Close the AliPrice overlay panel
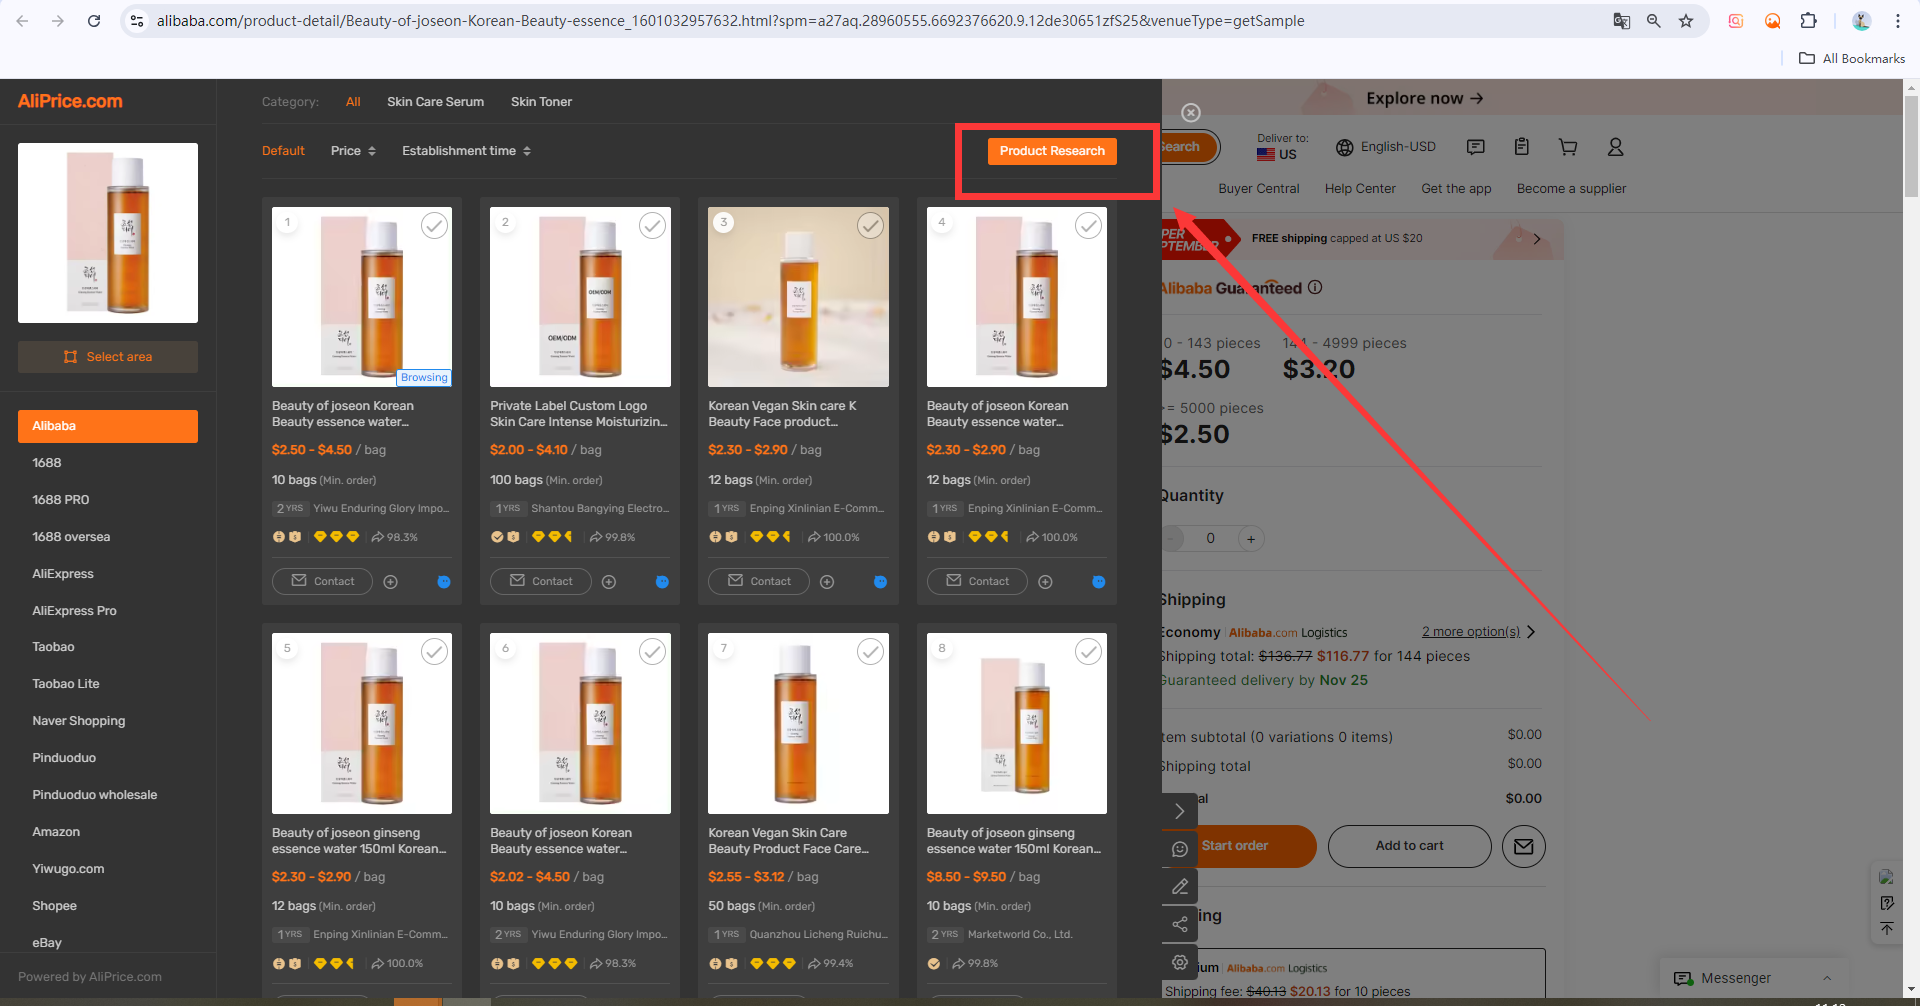 pos(1190,112)
